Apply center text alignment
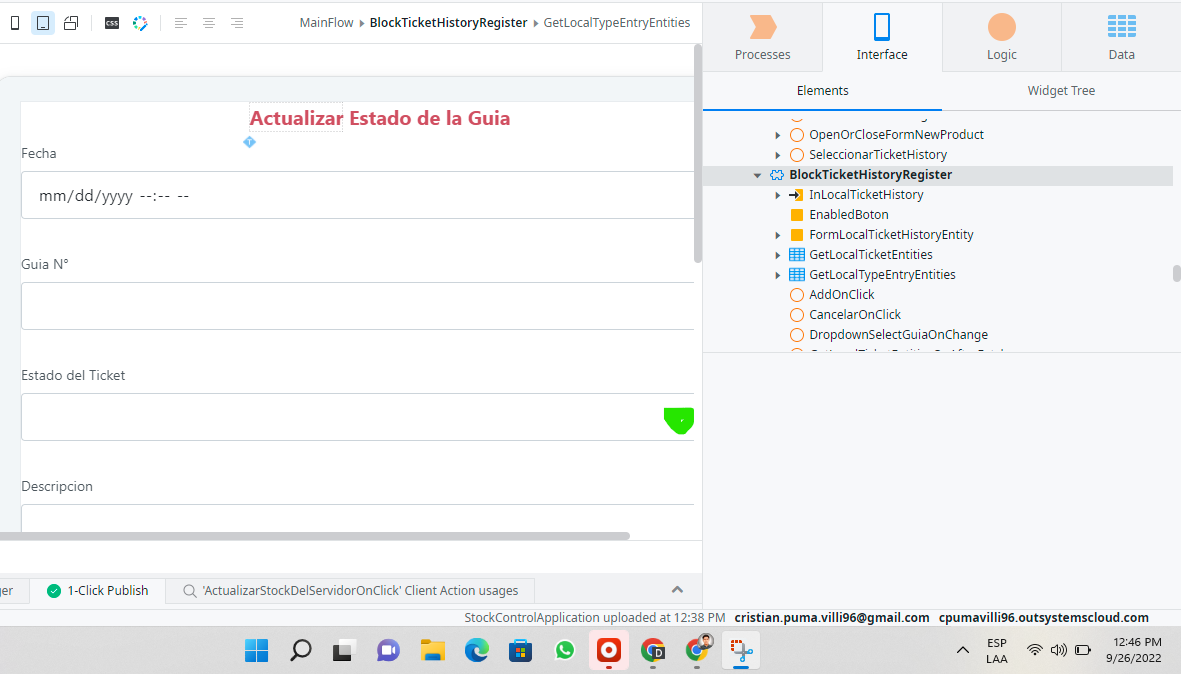1181x674 pixels. click(208, 22)
